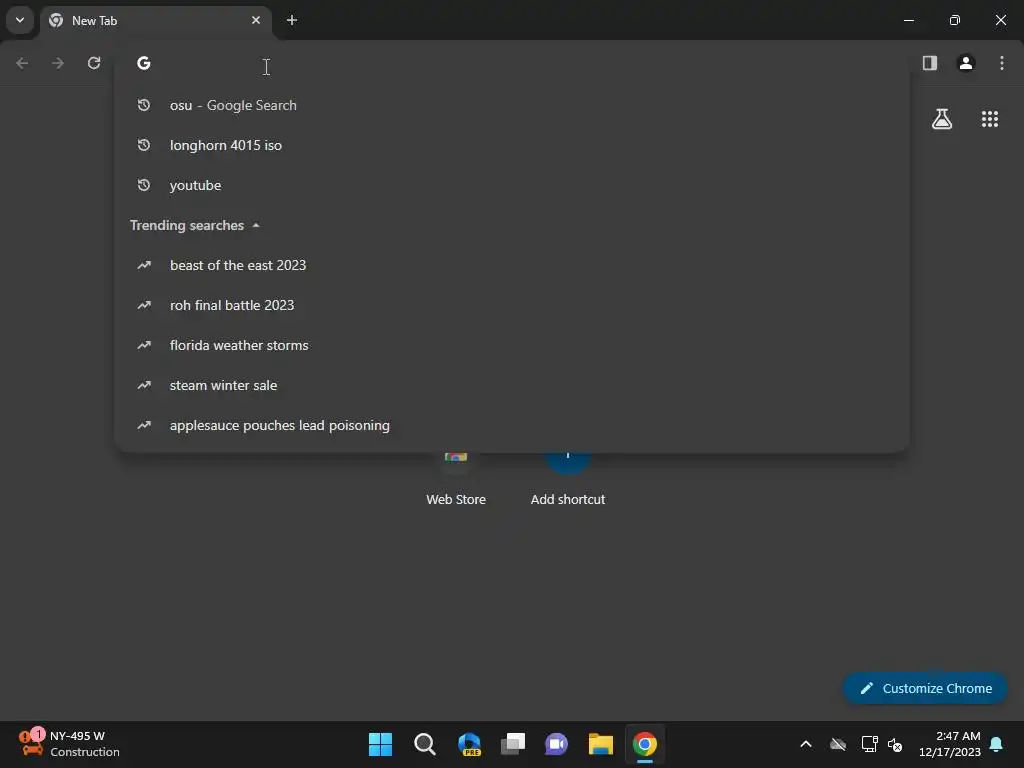
Task: Select 'applesauce pouches lead poisoning' trend
Action: click(511, 425)
